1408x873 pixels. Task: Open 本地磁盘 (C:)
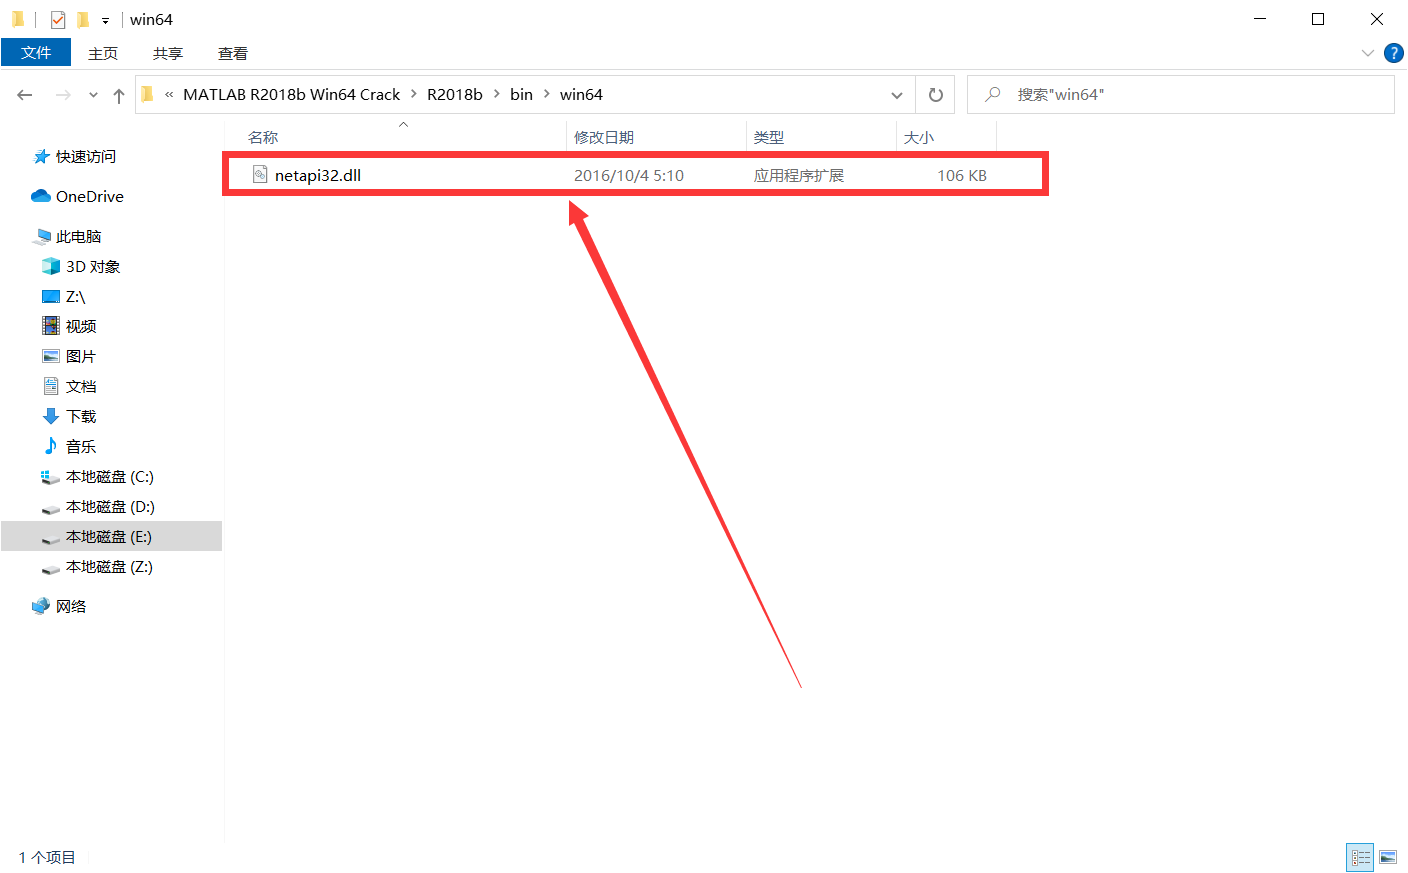click(x=110, y=477)
